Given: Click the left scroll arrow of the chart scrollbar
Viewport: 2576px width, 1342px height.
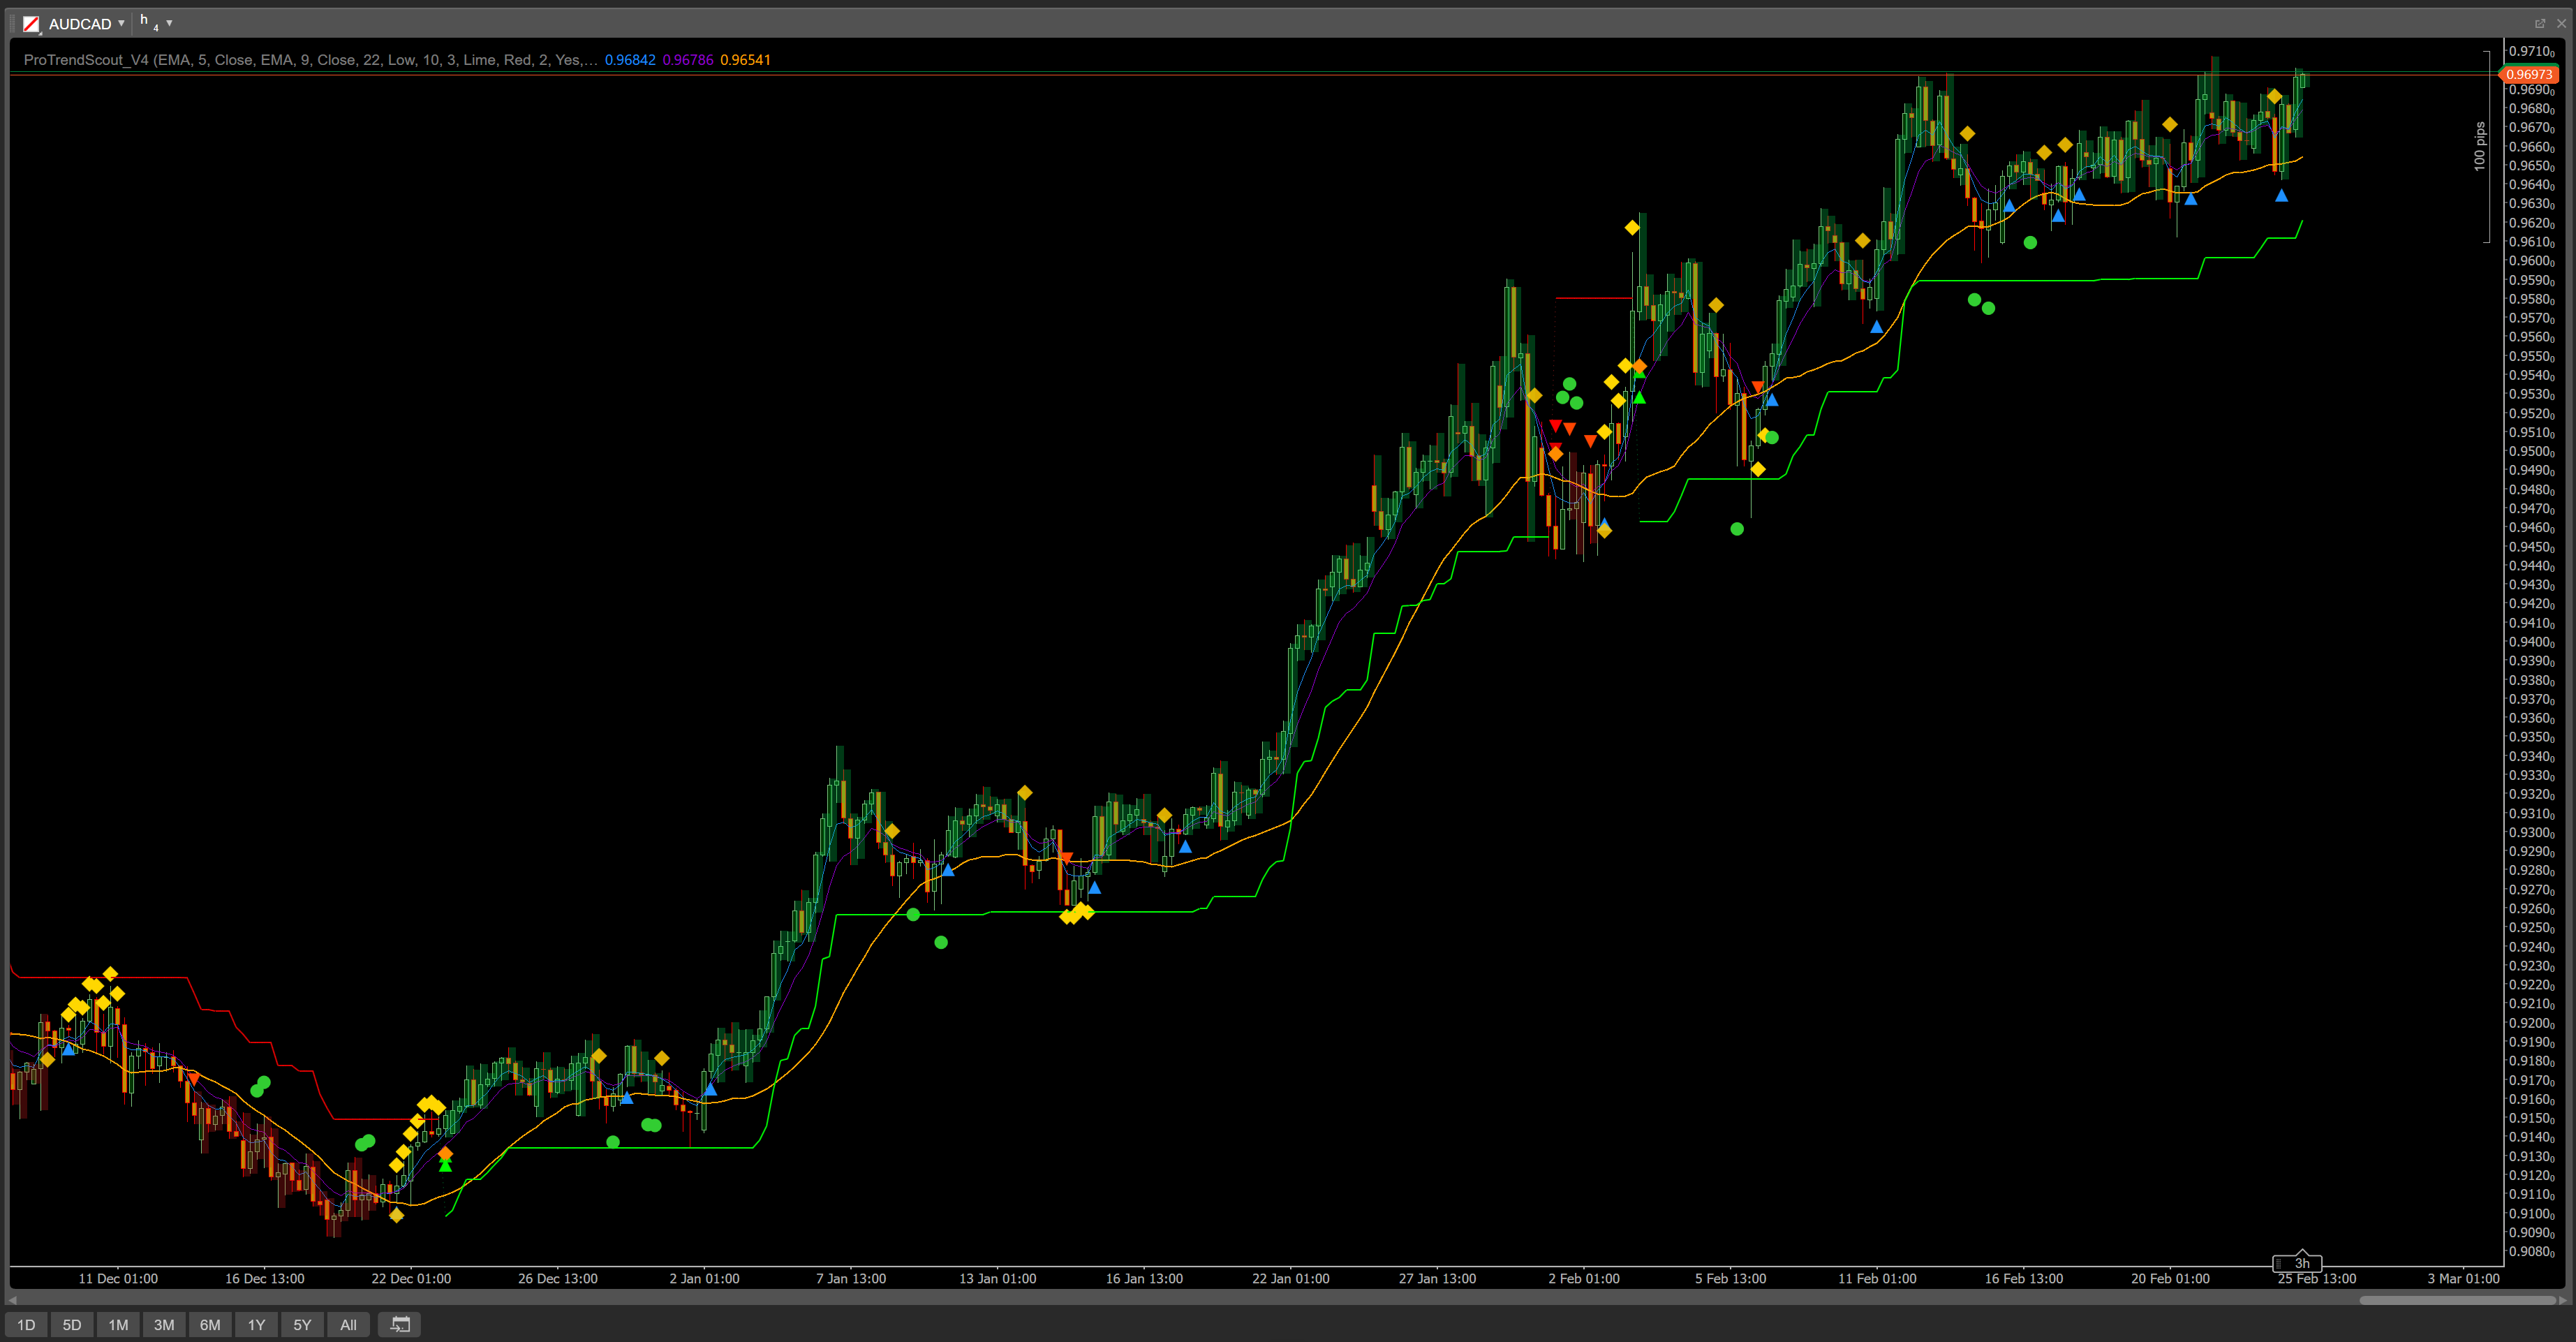Looking at the screenshot, I should [x=12, y=1300].
